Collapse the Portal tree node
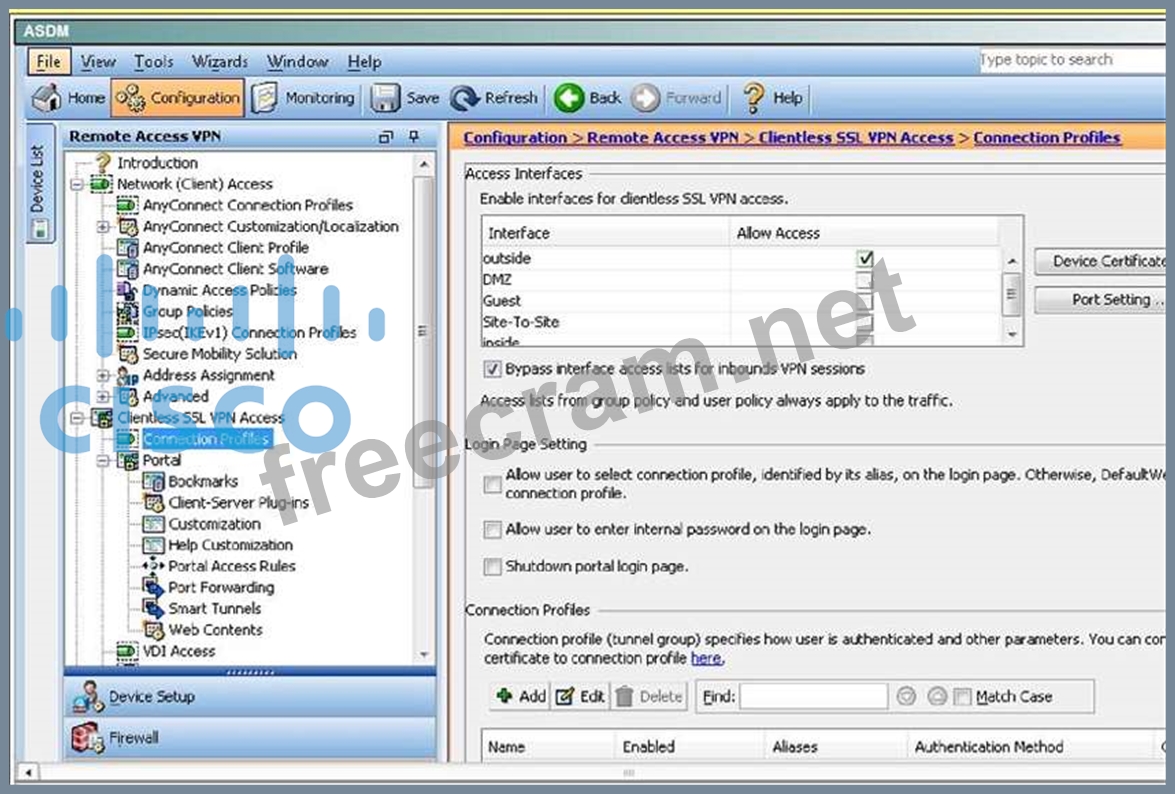 [x=103, y=460]
